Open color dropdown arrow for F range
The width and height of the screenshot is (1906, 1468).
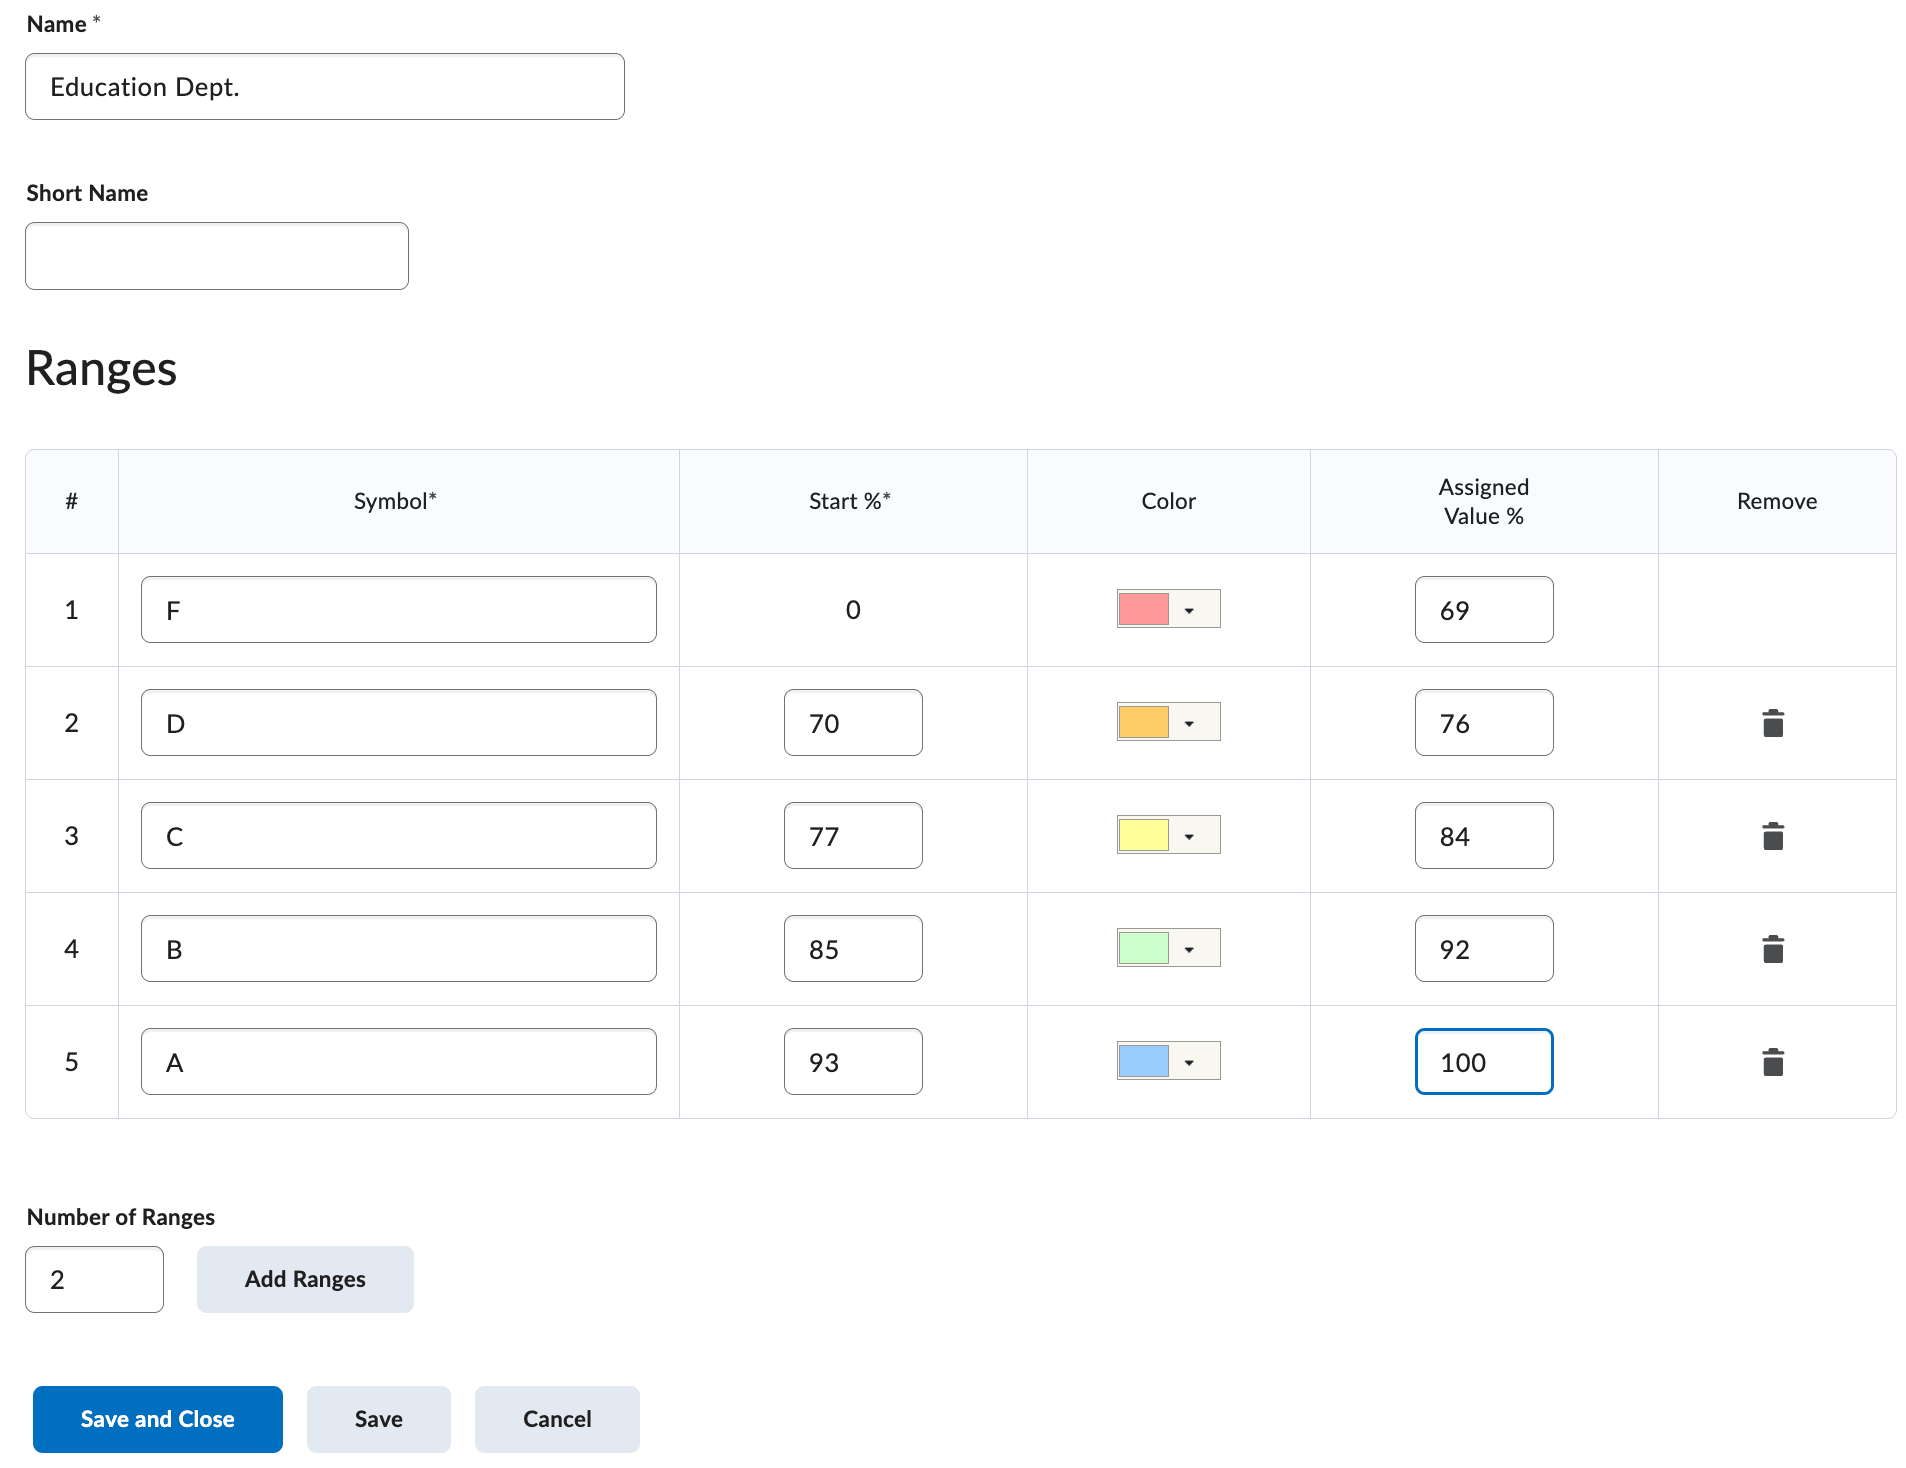(x=1190, y=610)
